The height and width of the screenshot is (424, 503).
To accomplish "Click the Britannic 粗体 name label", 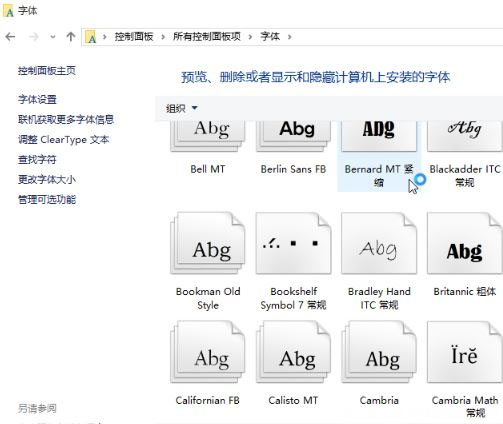I will point(465,292).
